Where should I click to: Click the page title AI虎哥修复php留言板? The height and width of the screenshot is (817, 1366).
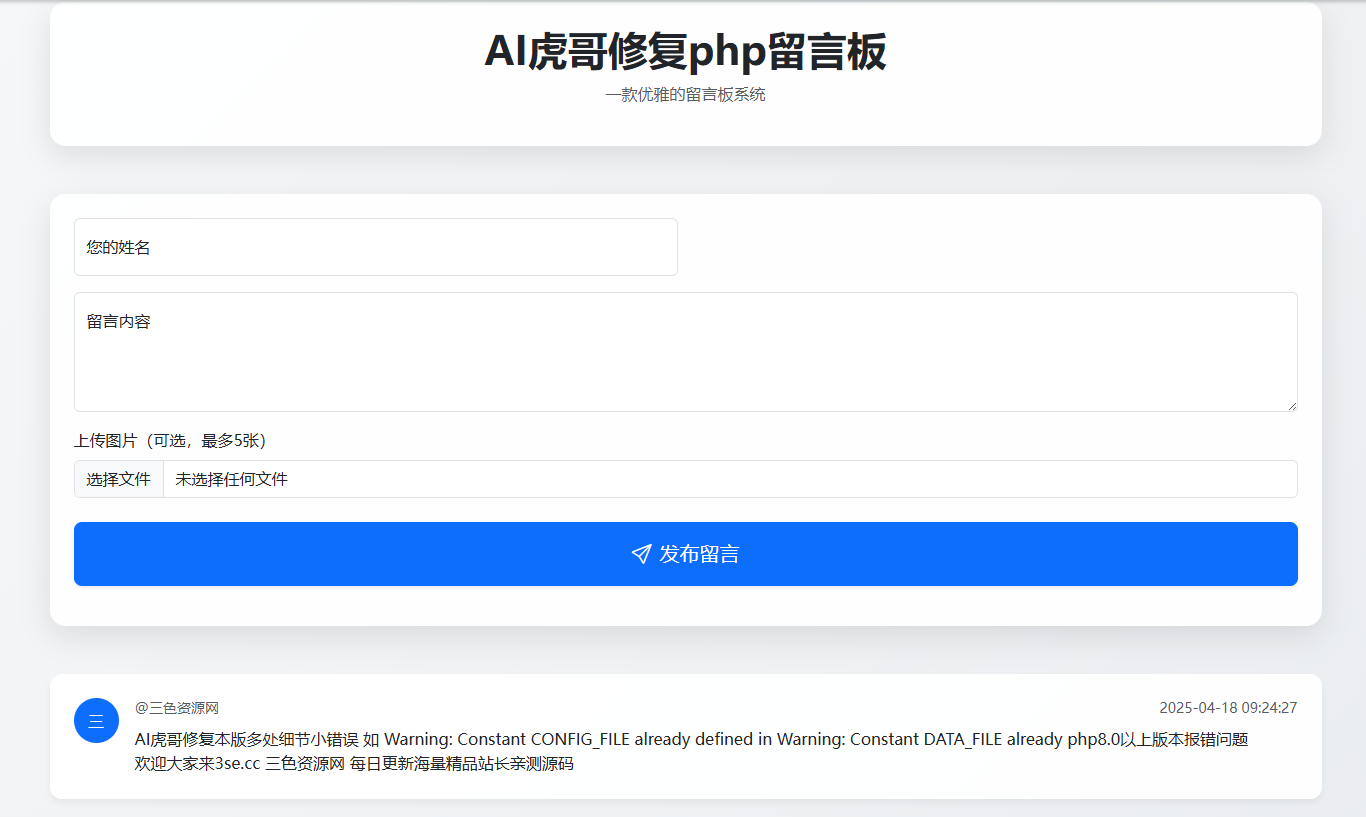(x=686, y=52)
